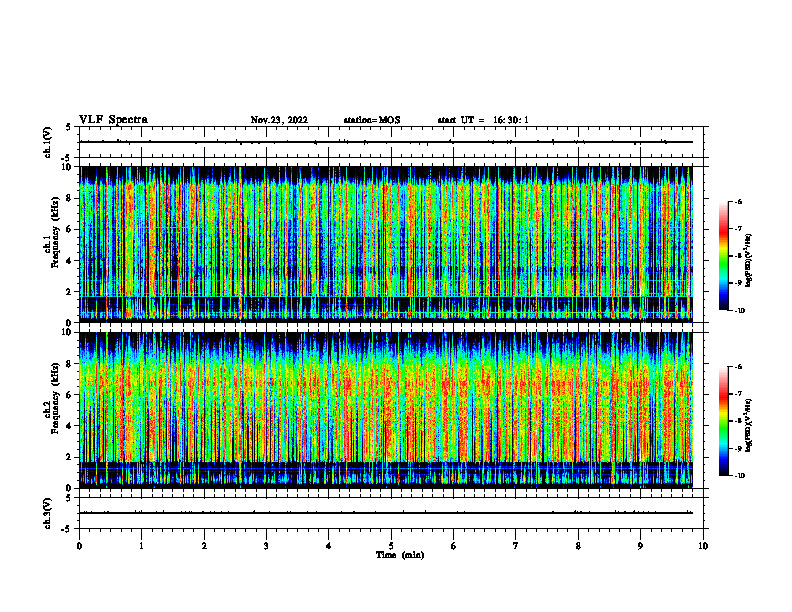Click x-axis tick label '0'
This screenshot has height=612, width=792.
[79, 546]
